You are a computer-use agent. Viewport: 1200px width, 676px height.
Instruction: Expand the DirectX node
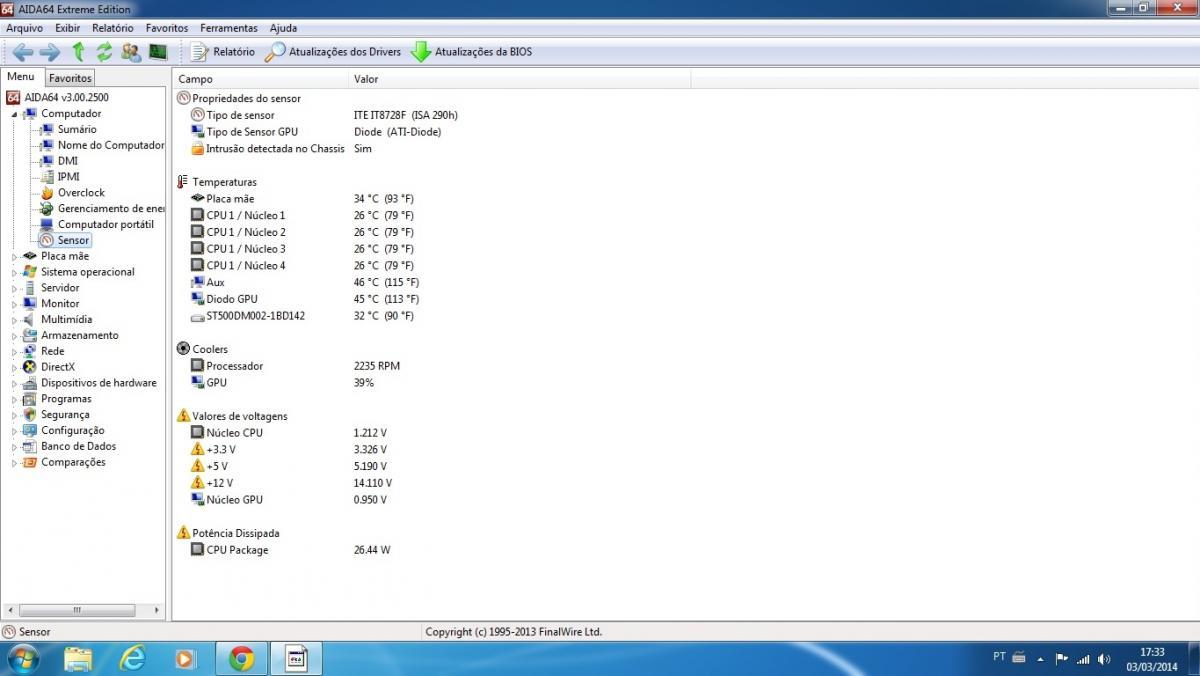coord(14,368)
